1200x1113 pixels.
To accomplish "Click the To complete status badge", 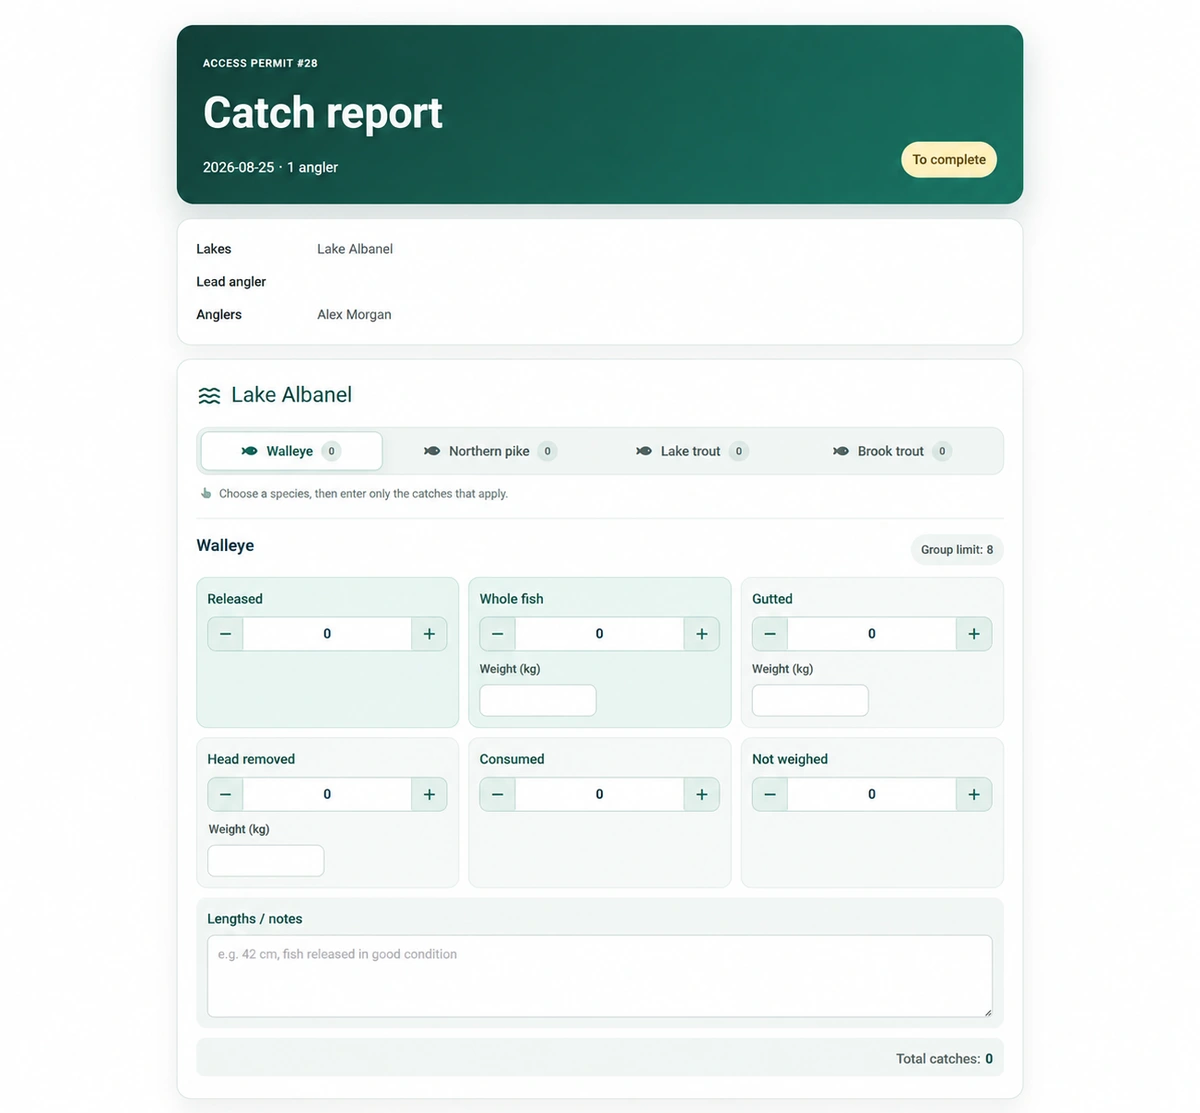I will (949, 159).
